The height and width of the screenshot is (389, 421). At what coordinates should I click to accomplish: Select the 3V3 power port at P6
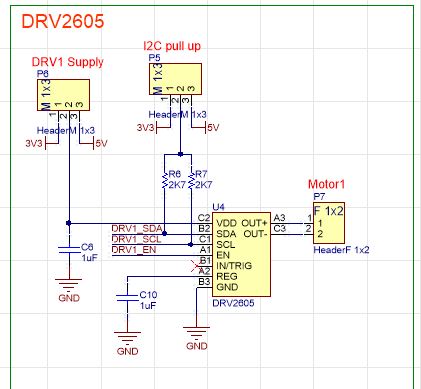(x=41, y=144)
